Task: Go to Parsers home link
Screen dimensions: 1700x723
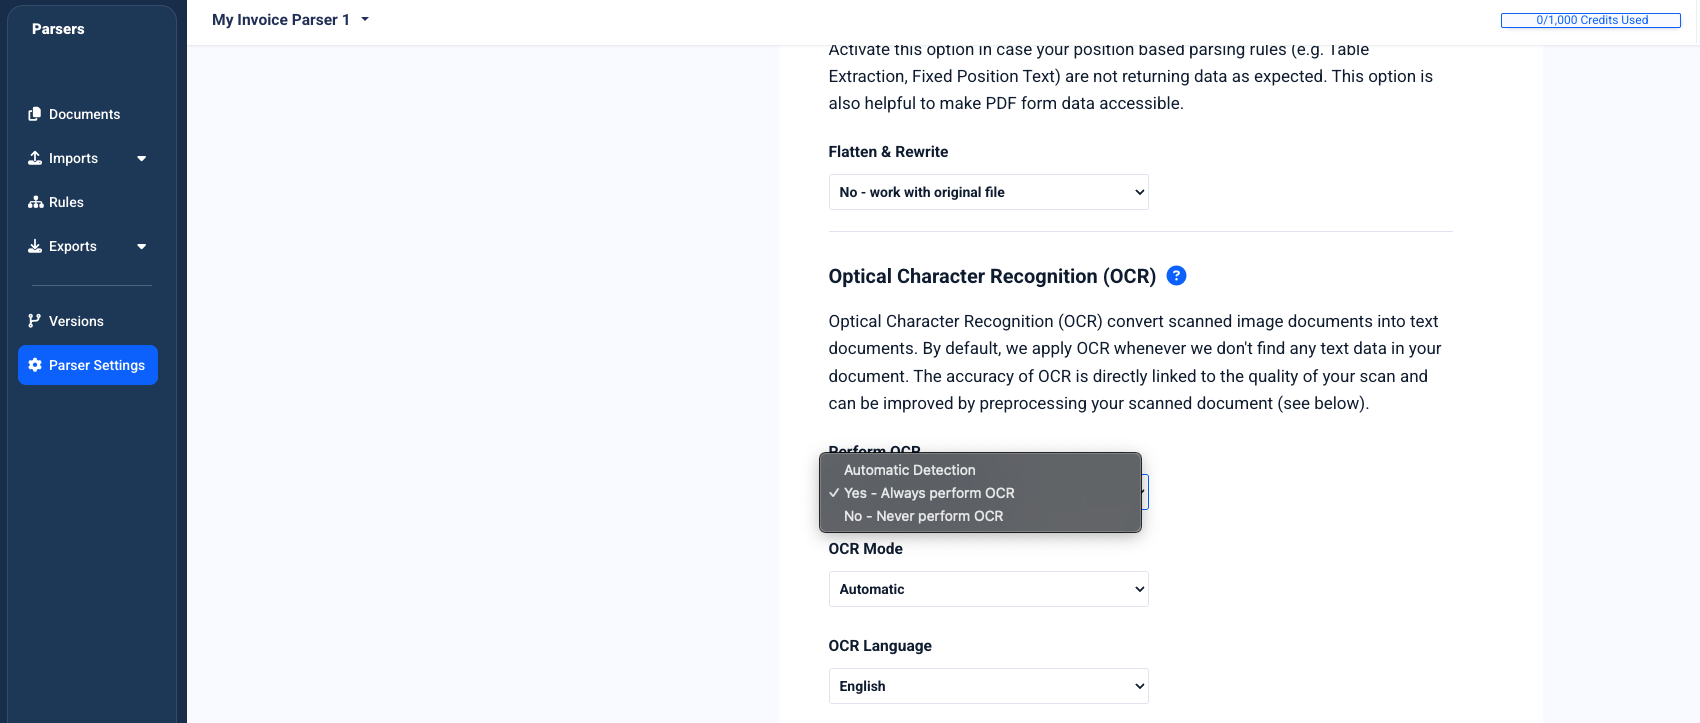Action: 58,29
